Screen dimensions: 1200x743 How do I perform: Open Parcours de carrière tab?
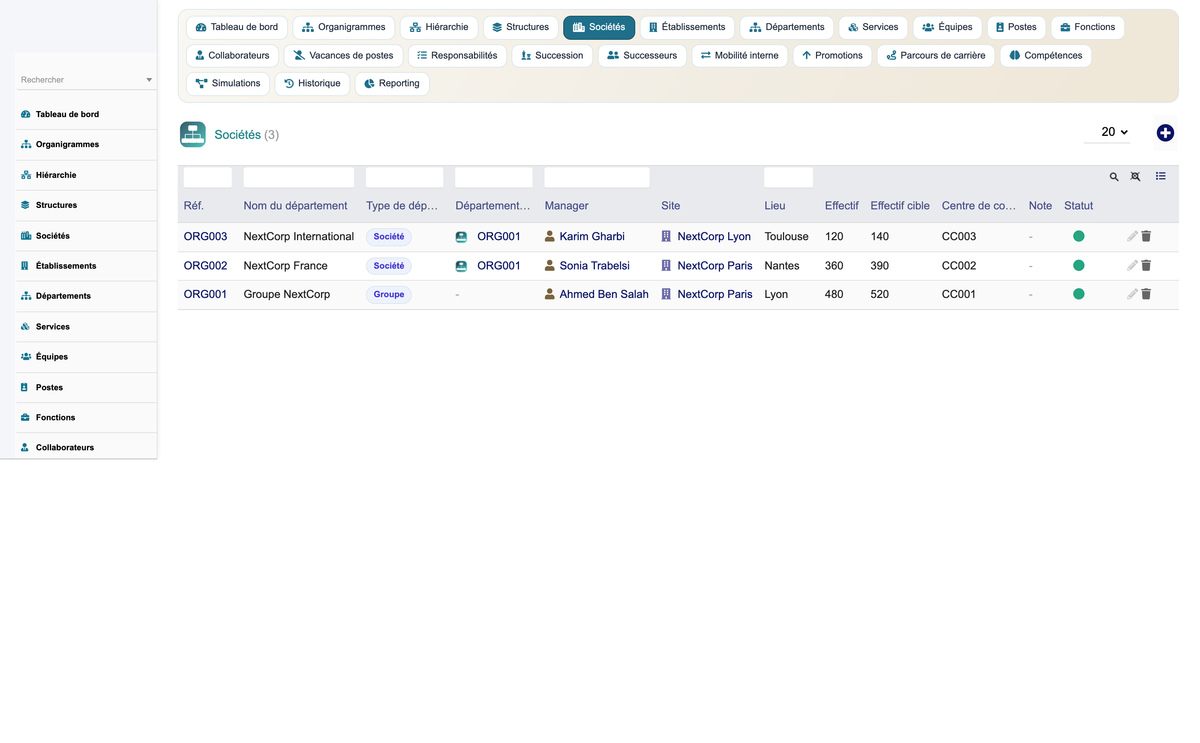(x=936, y=55)
